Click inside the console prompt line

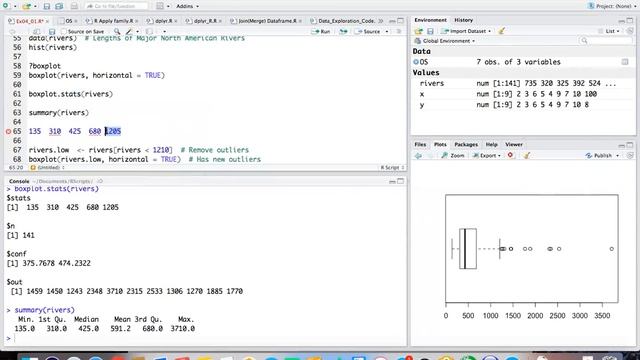208,338
